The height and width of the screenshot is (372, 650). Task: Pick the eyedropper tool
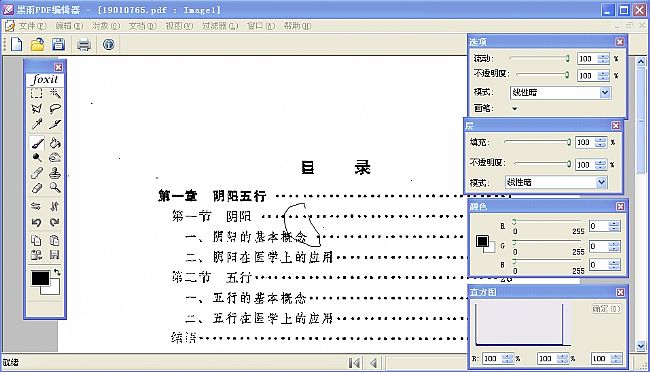tap(36, 124)
